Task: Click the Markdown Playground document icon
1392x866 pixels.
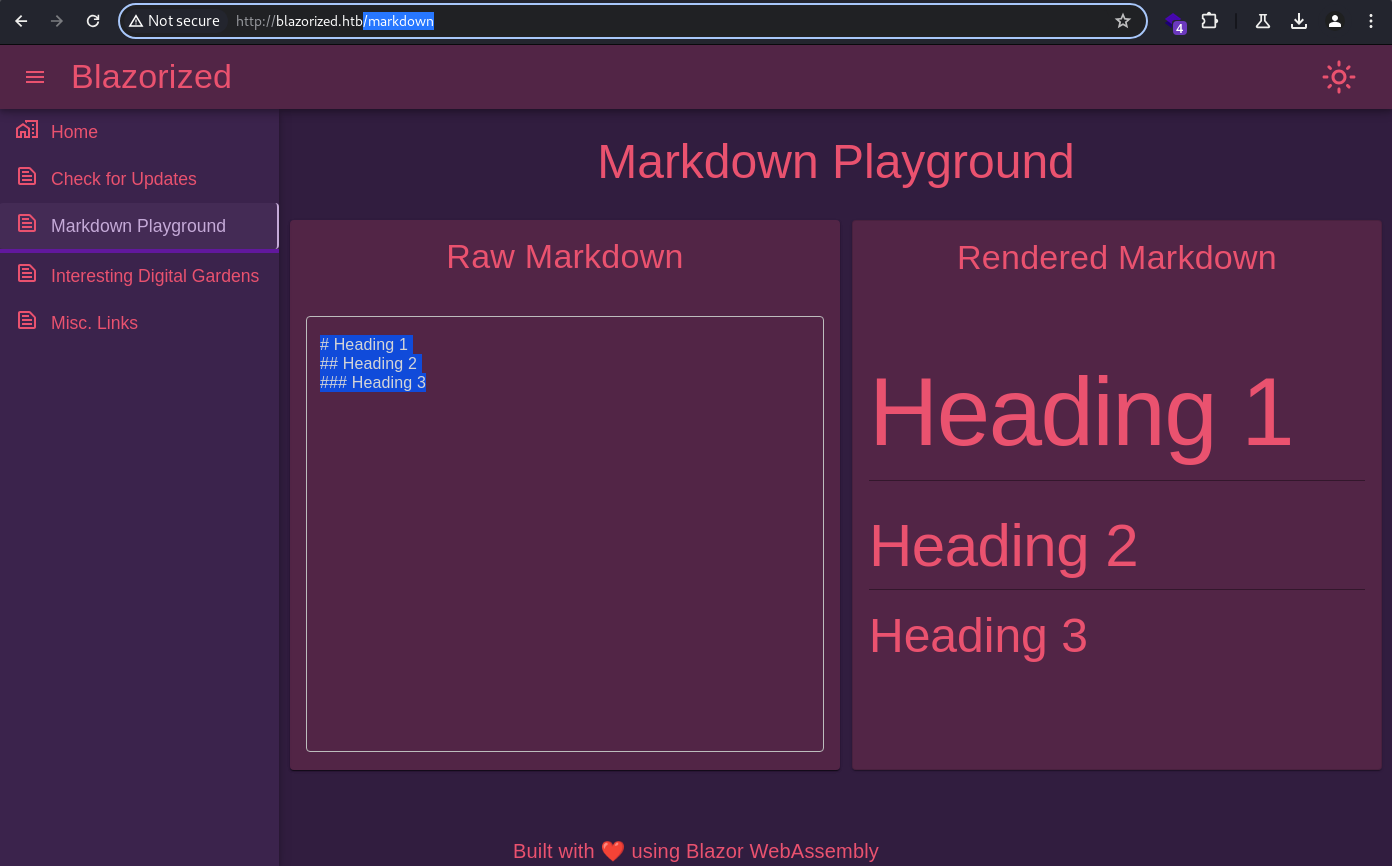Action: point(27,223)
